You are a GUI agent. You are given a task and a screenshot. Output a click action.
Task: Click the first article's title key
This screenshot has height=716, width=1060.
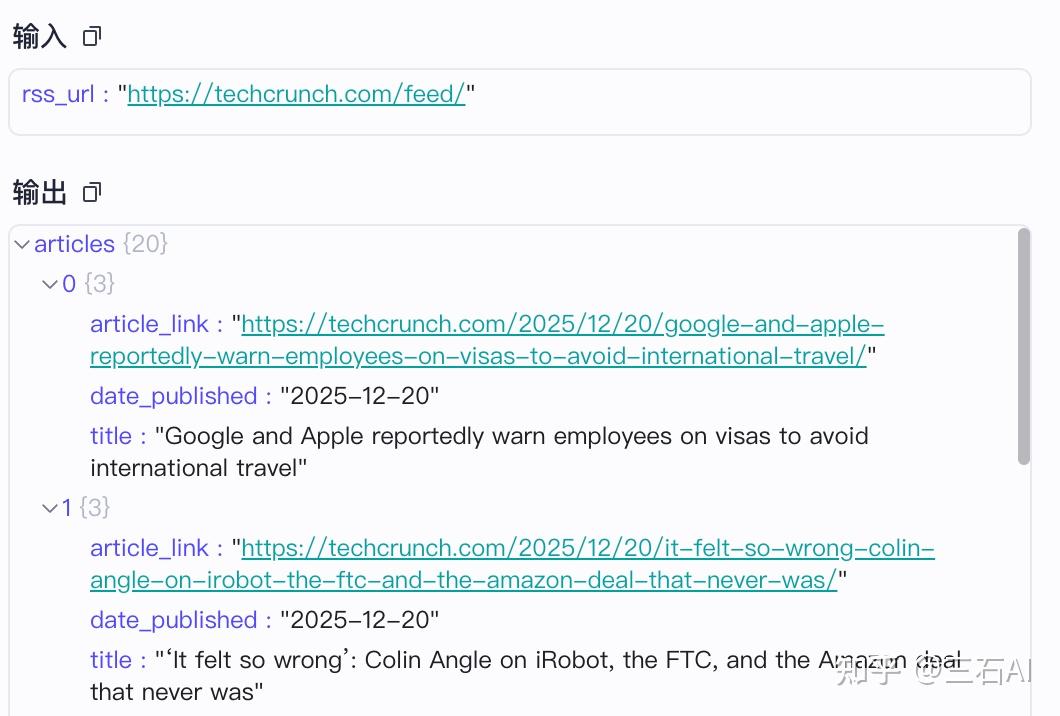coord(110,436)
